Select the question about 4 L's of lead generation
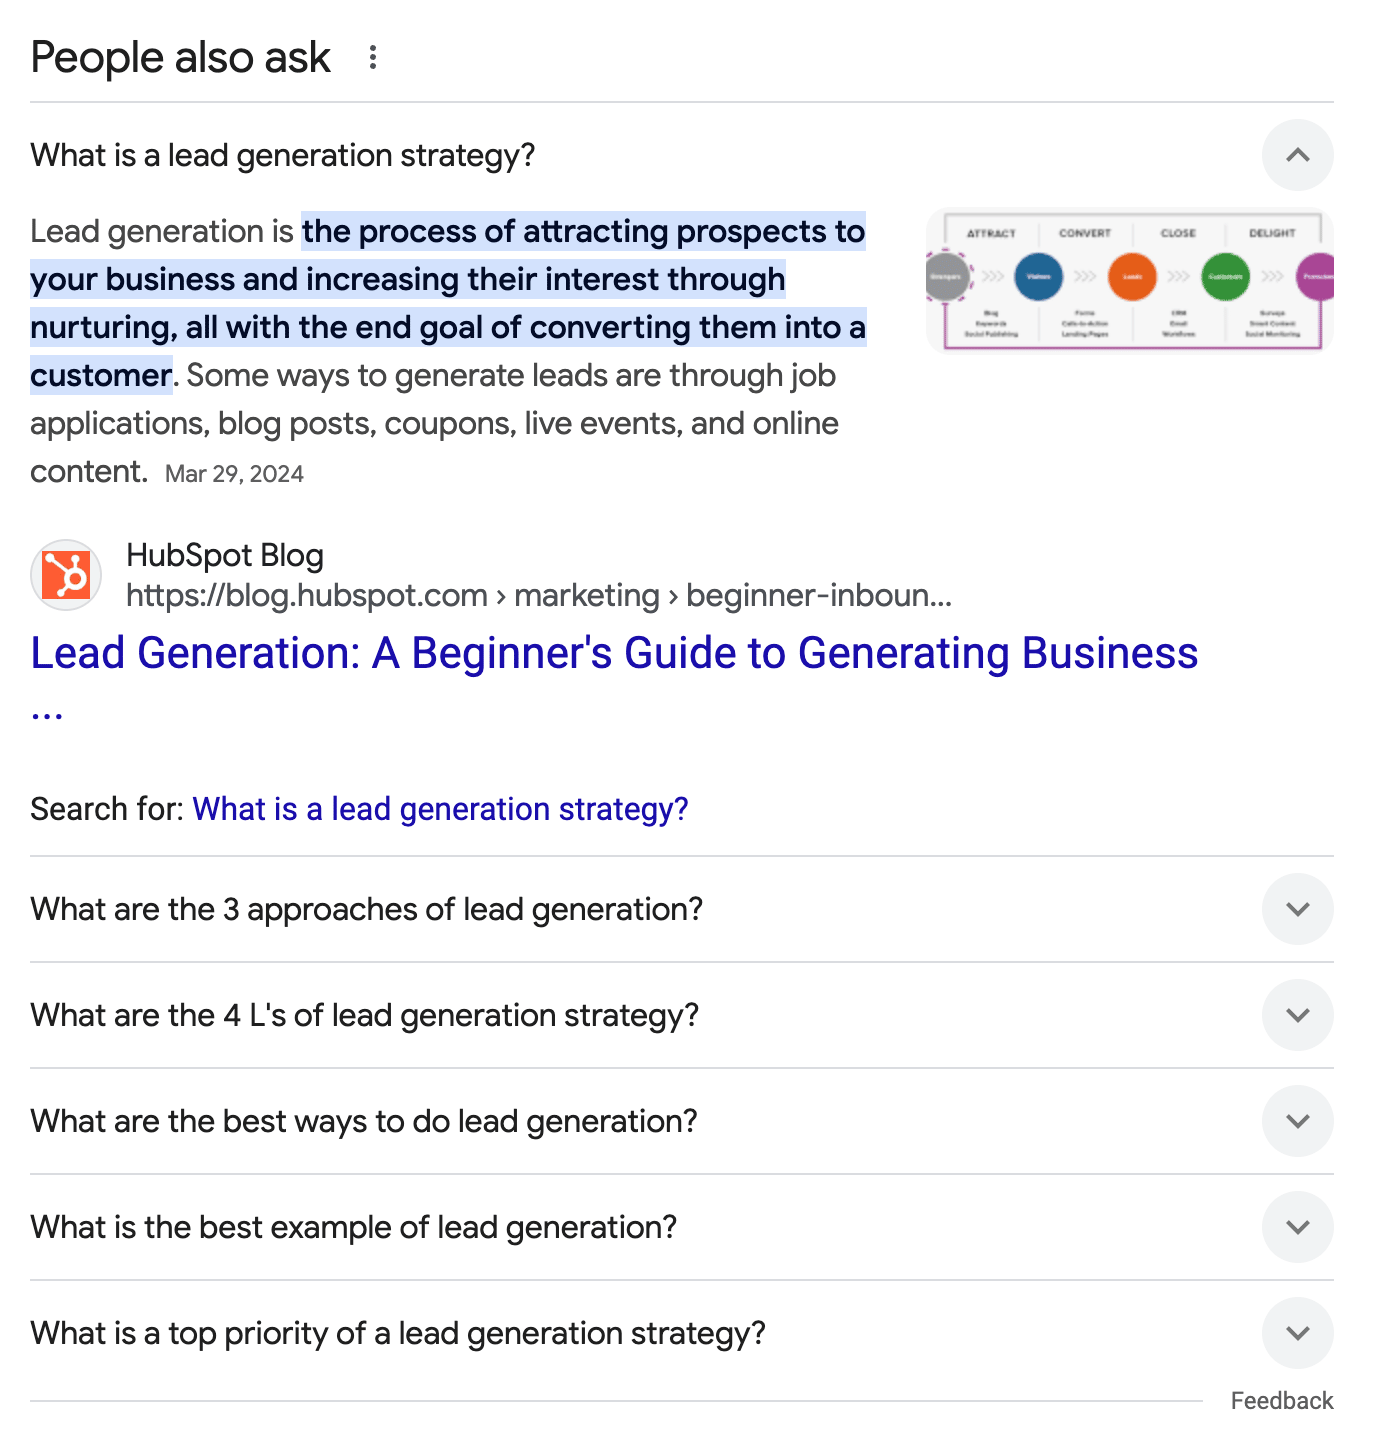The image size is (1386, 1444). tap(365, 1015)
